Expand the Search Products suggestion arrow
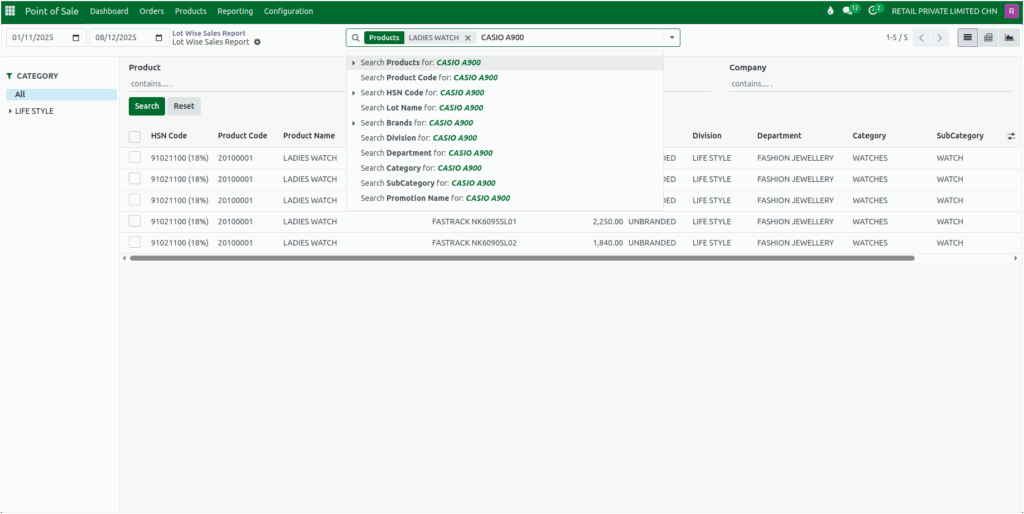The height and width of the screenshot is (514, 1024). pos(354,63)
